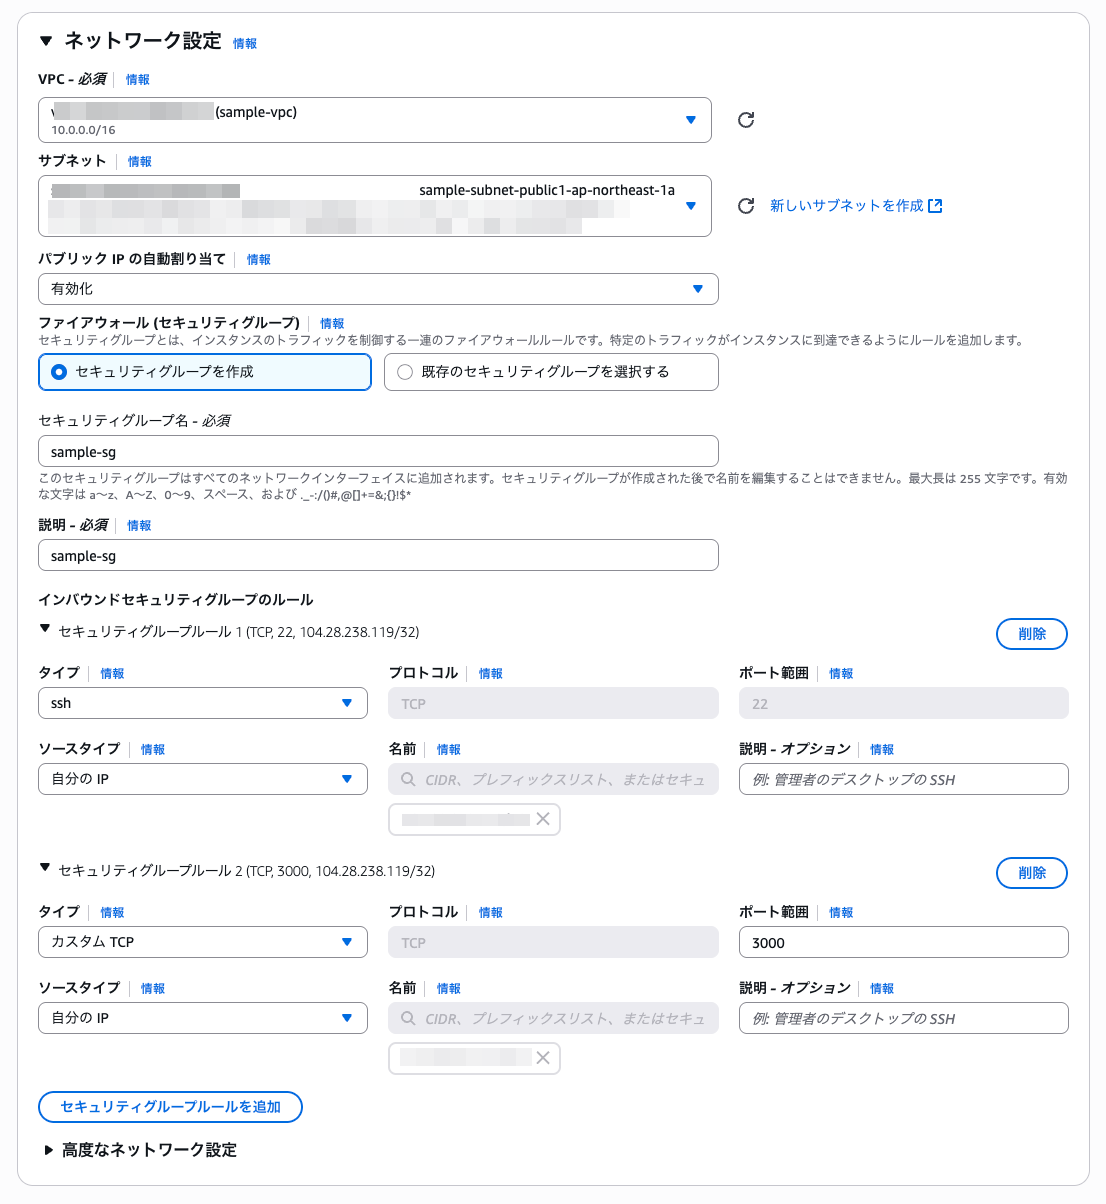Click the port range field showing 3000
The height and width of the screenshot is (1204, 1106).
pos(904,942)
